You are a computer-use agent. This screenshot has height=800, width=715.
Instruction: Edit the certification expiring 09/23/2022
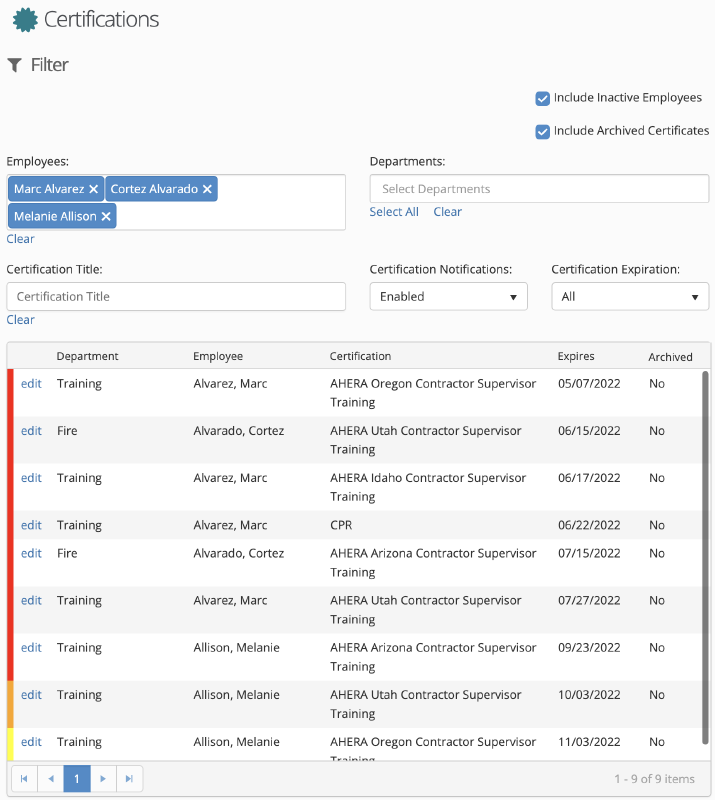tap(31, 647)
